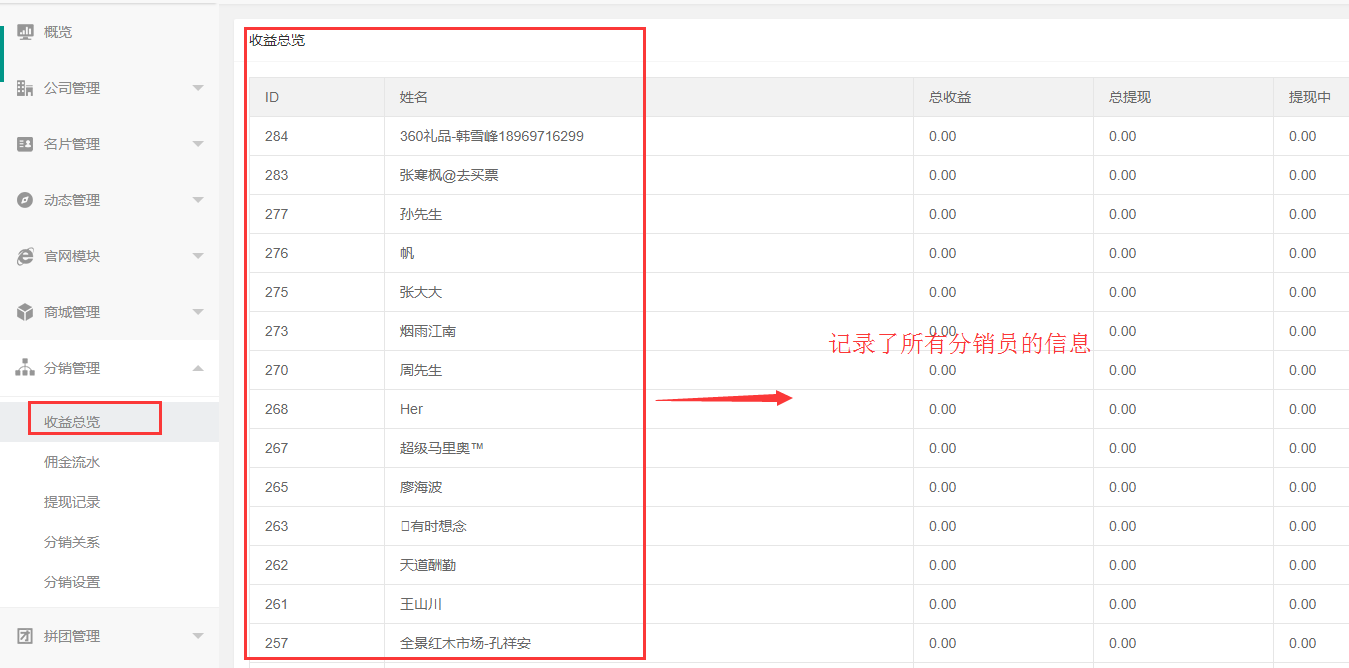Open the 提现记录 submenu item
This screenshot has height=668, width=1349.
72,502
